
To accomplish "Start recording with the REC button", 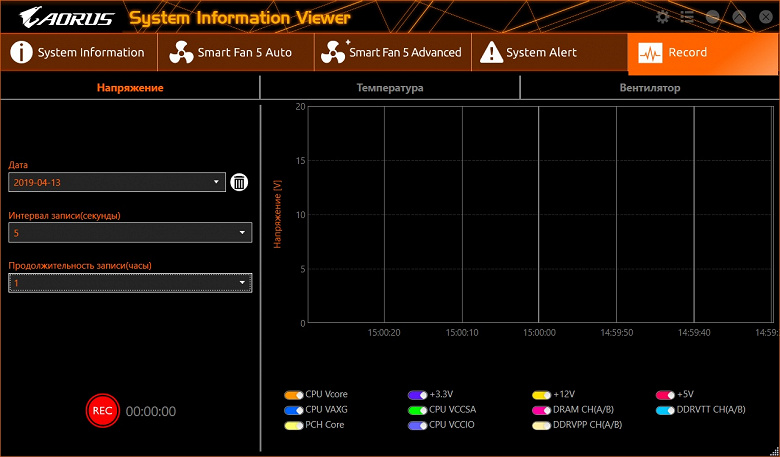I will (x=101, y=411).
